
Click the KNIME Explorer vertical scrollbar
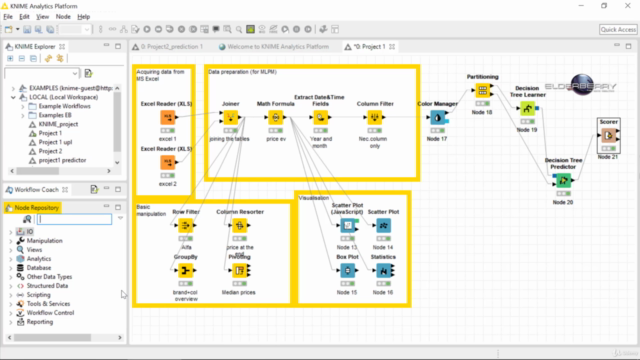tap(117, 122)
